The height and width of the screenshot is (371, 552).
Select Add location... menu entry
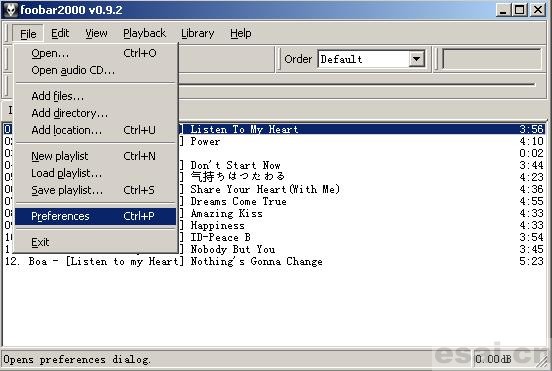coord(95,130)
